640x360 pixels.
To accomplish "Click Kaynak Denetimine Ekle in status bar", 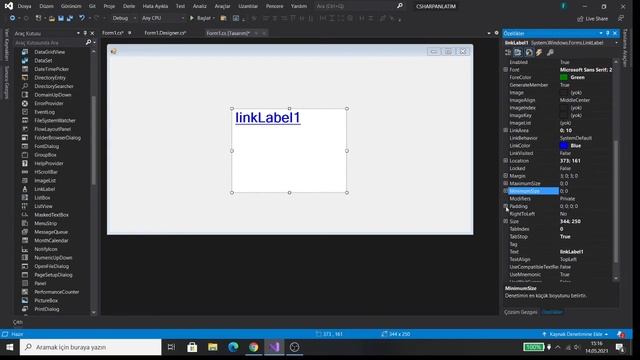I will [x=576, y=334].
